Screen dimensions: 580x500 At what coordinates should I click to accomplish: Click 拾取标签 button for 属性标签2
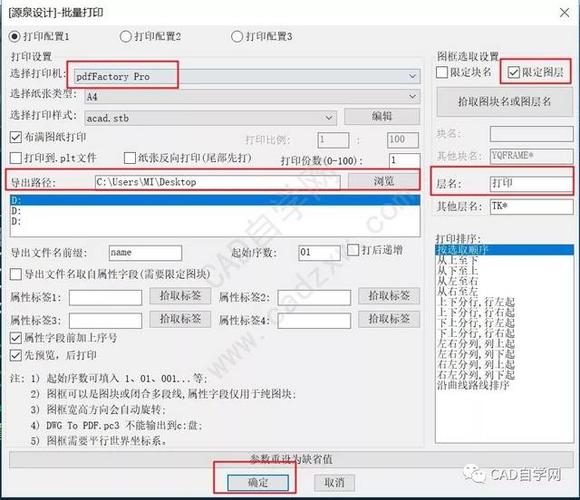click(x=389, y=296)
